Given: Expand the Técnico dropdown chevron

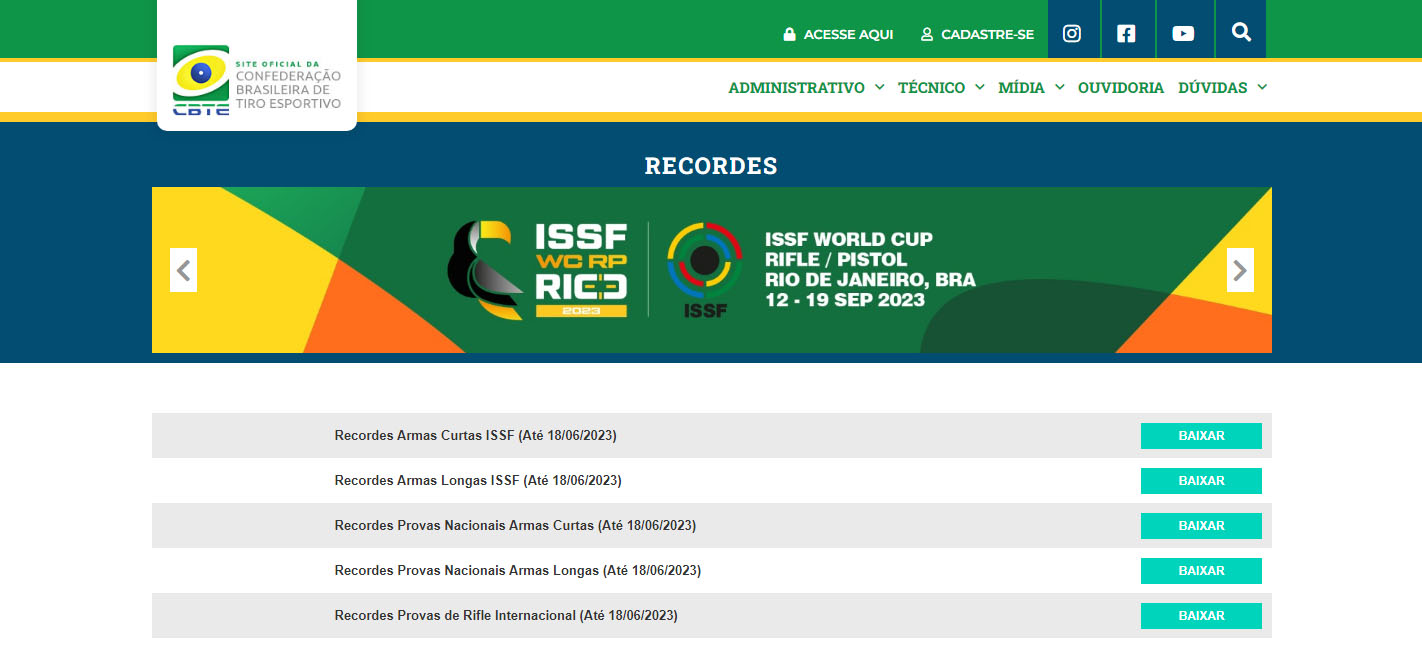Looking at the screenshot, I should tap(979, 87).
